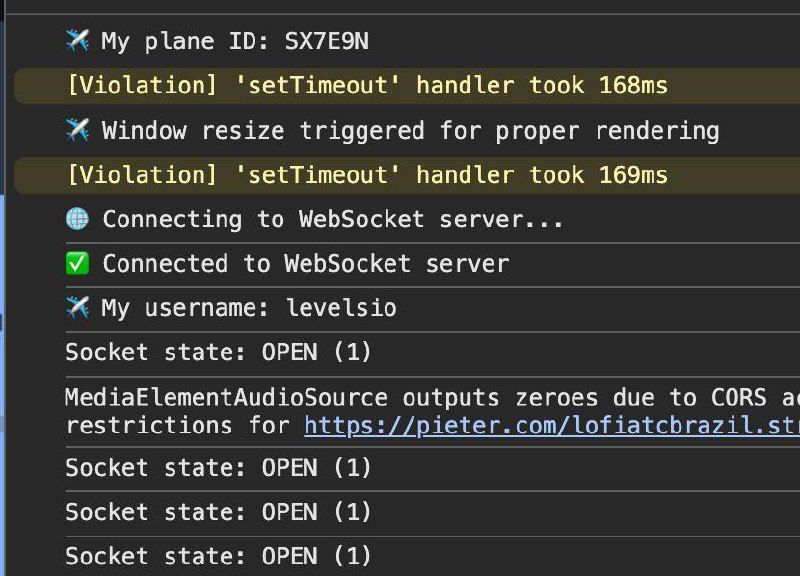Viewport: 800px width, 576px height.
Task: Click the airplane emoji beside plane ID
Action: click(78, 41)
